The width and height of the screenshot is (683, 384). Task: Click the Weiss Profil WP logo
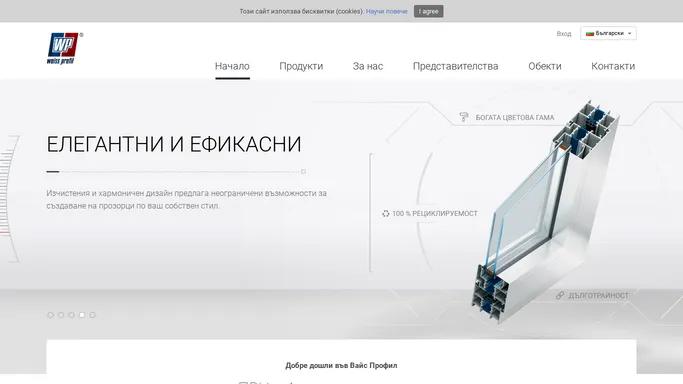coord(64,48)
